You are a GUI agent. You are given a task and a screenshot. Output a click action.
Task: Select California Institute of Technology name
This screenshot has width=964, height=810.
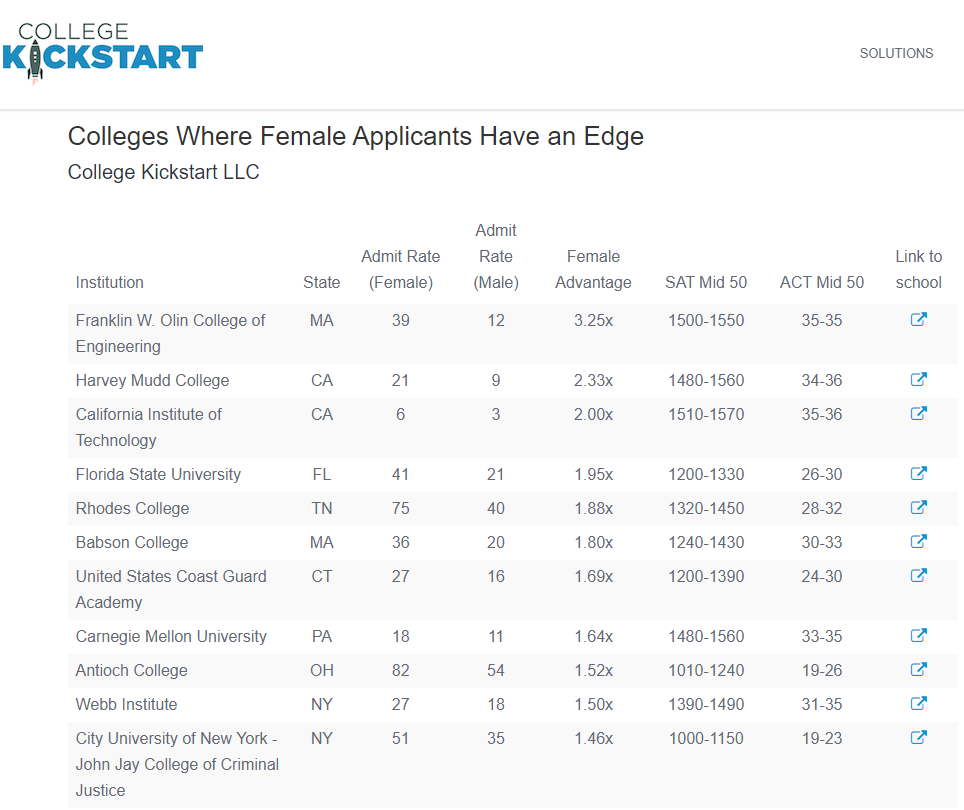(149, 427)
